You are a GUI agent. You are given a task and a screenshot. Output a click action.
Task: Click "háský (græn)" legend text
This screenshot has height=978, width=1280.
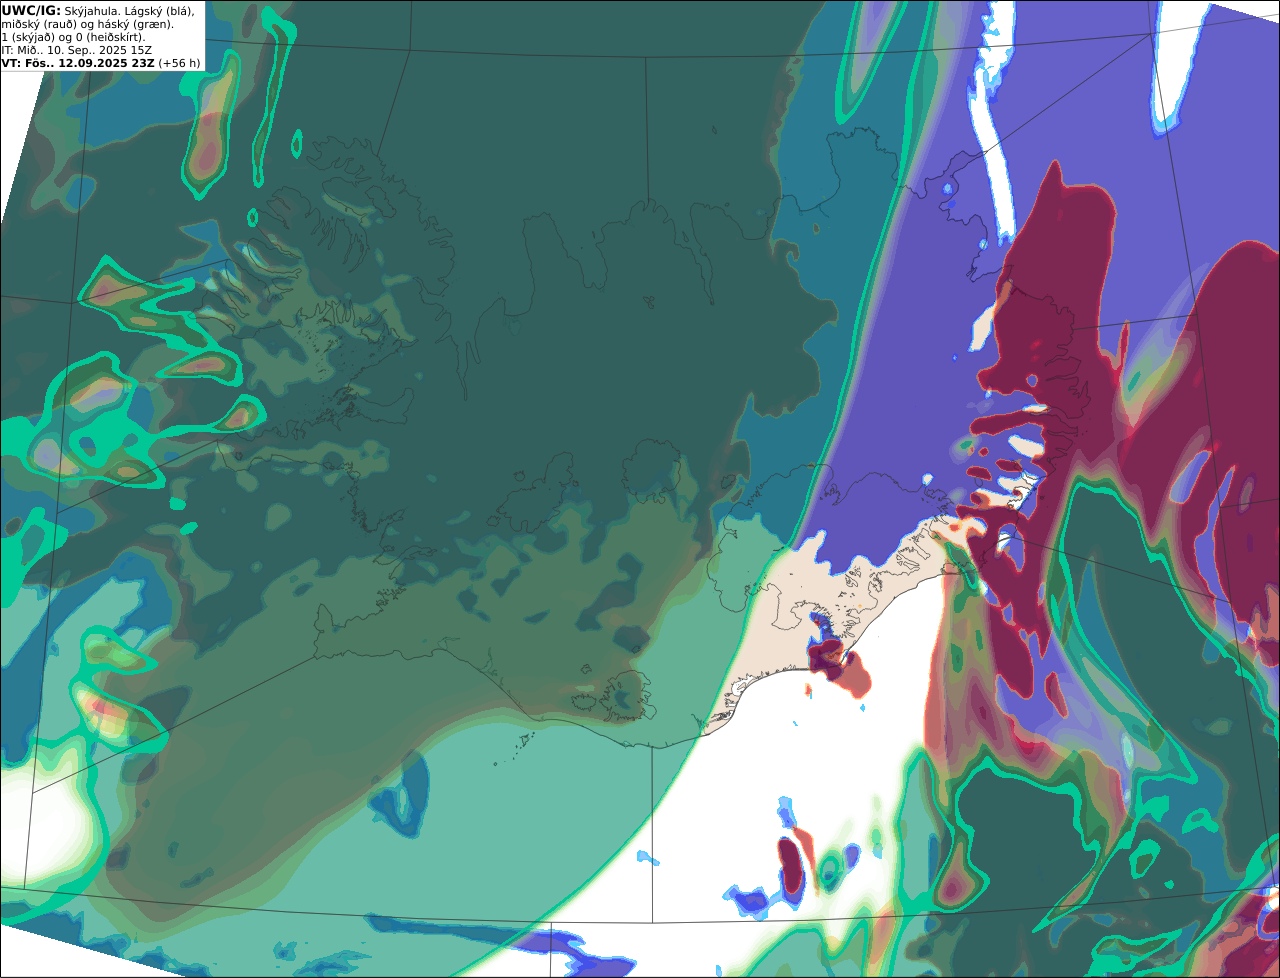tap(135, 25)
